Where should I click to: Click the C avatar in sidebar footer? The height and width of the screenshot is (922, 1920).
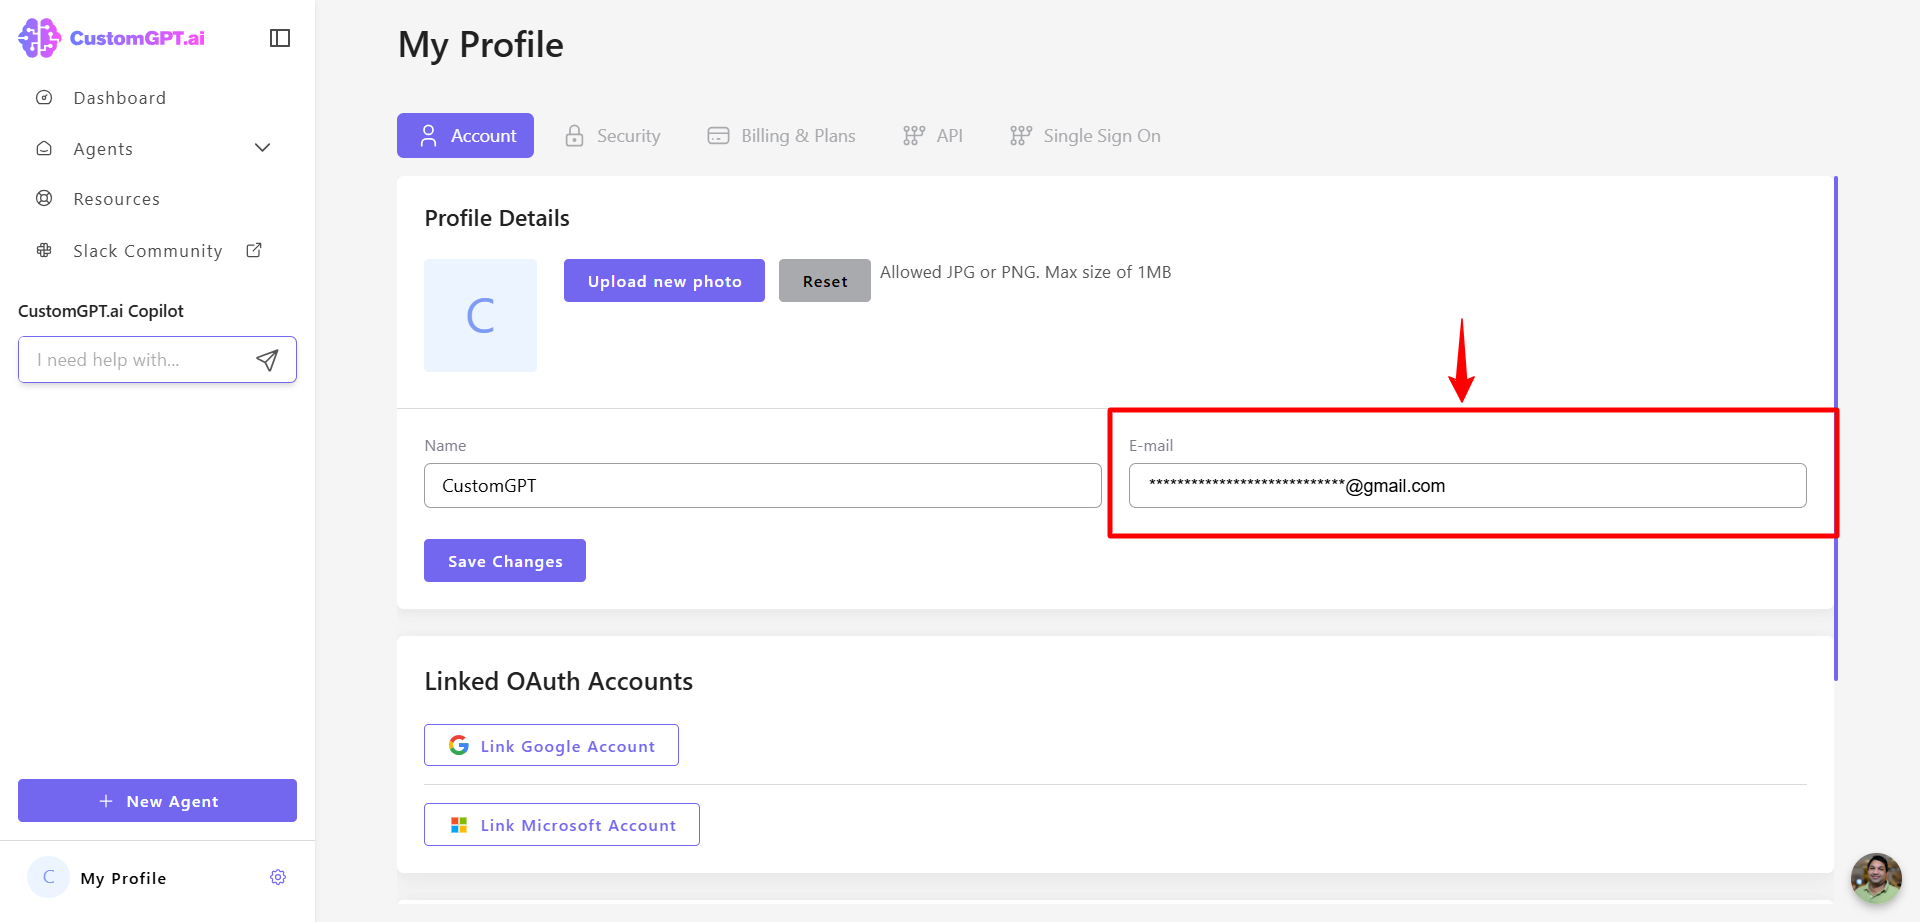pos(48,877)
